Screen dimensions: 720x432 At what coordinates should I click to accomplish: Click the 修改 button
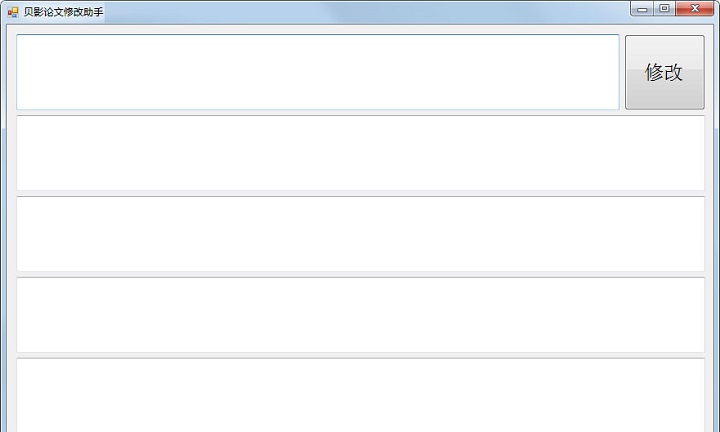(x=664, y=72)
